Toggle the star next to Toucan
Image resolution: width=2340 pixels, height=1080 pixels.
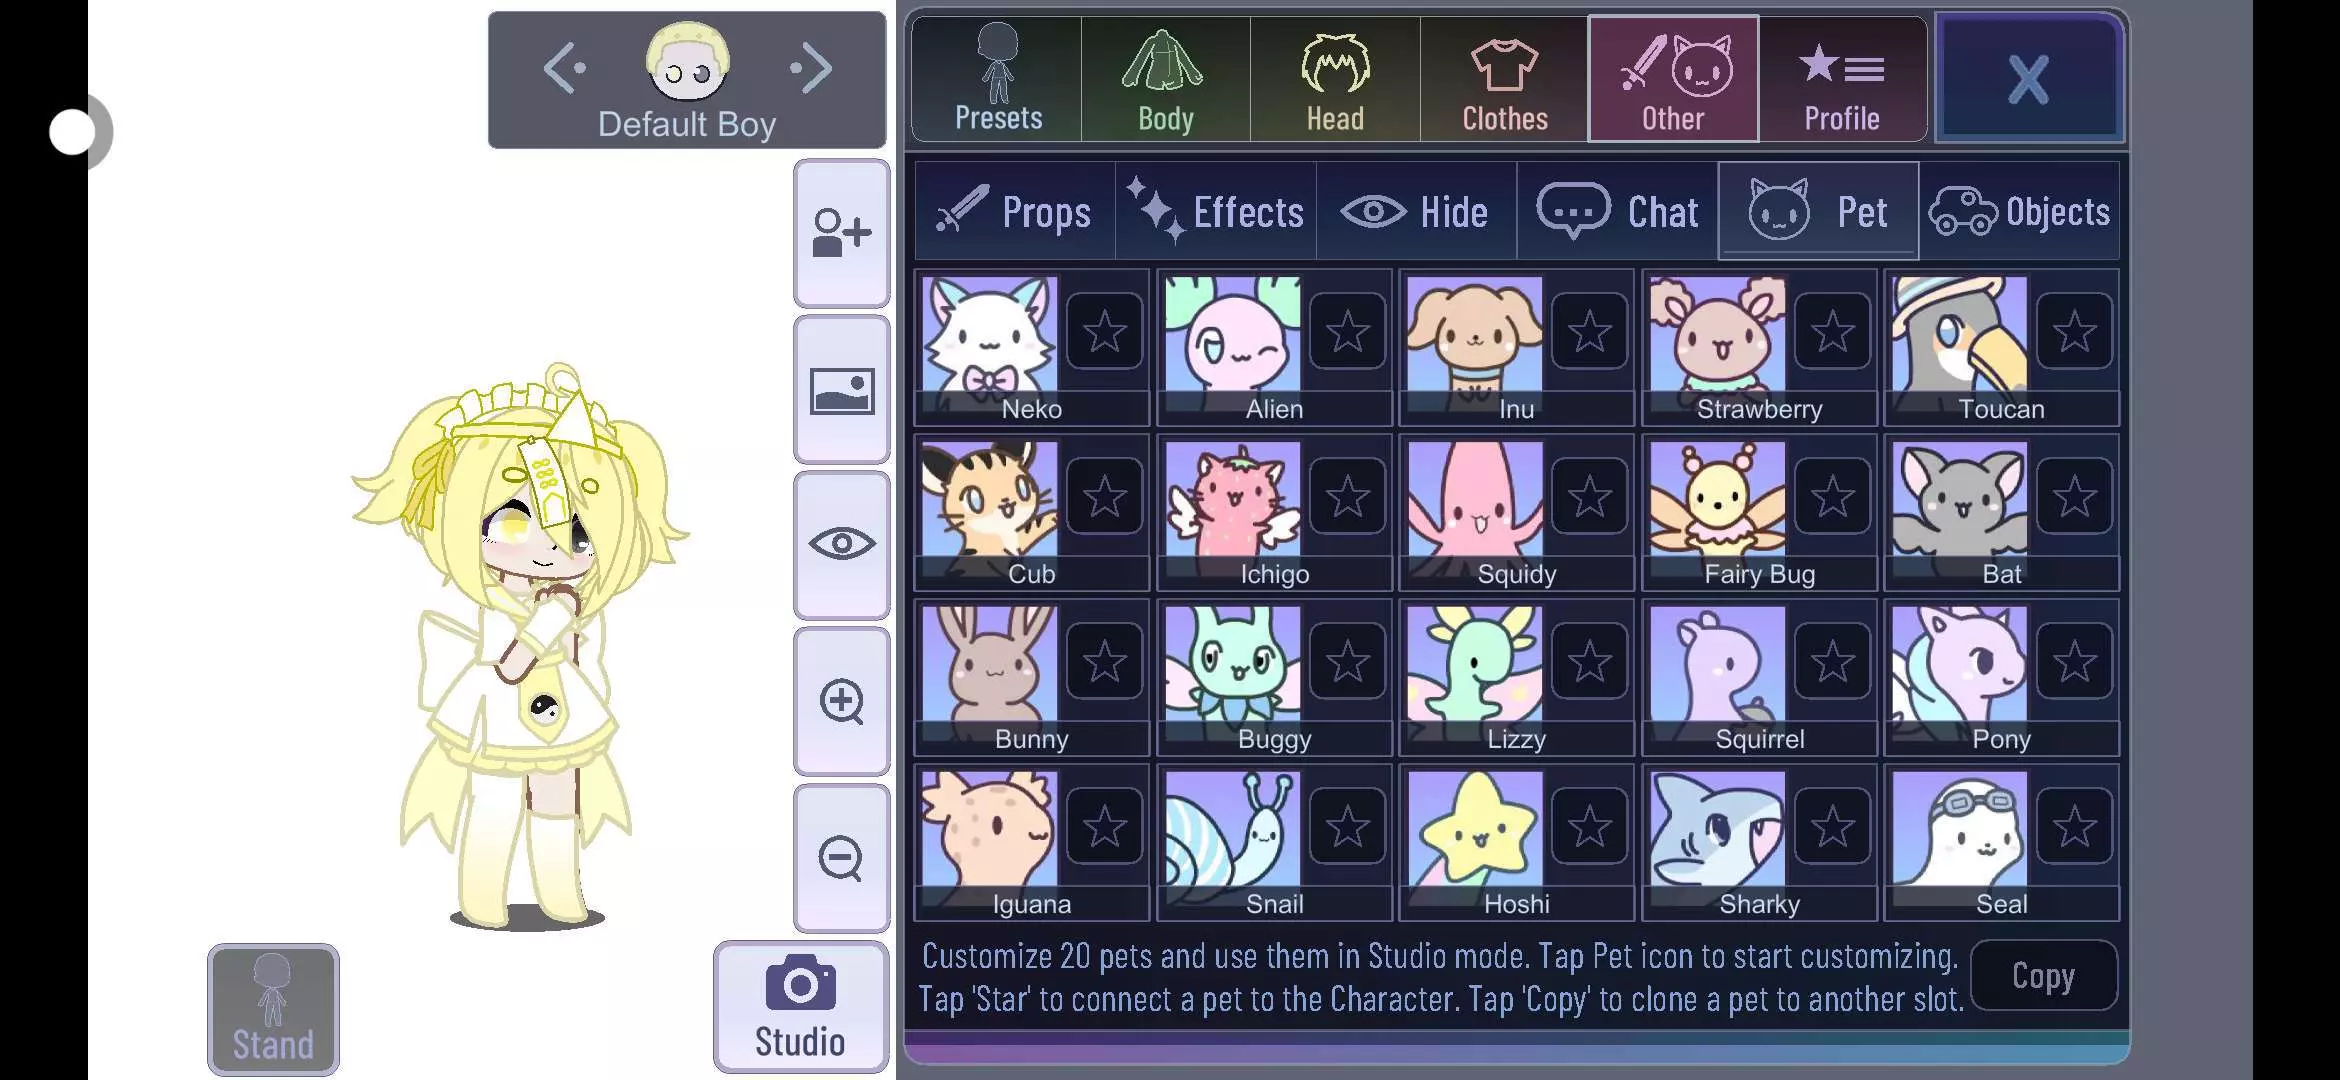tap(2075, 332)
